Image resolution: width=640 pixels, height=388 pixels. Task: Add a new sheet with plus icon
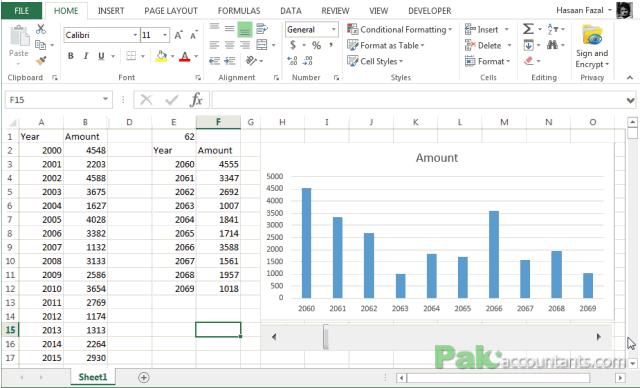tap(144, 377)
